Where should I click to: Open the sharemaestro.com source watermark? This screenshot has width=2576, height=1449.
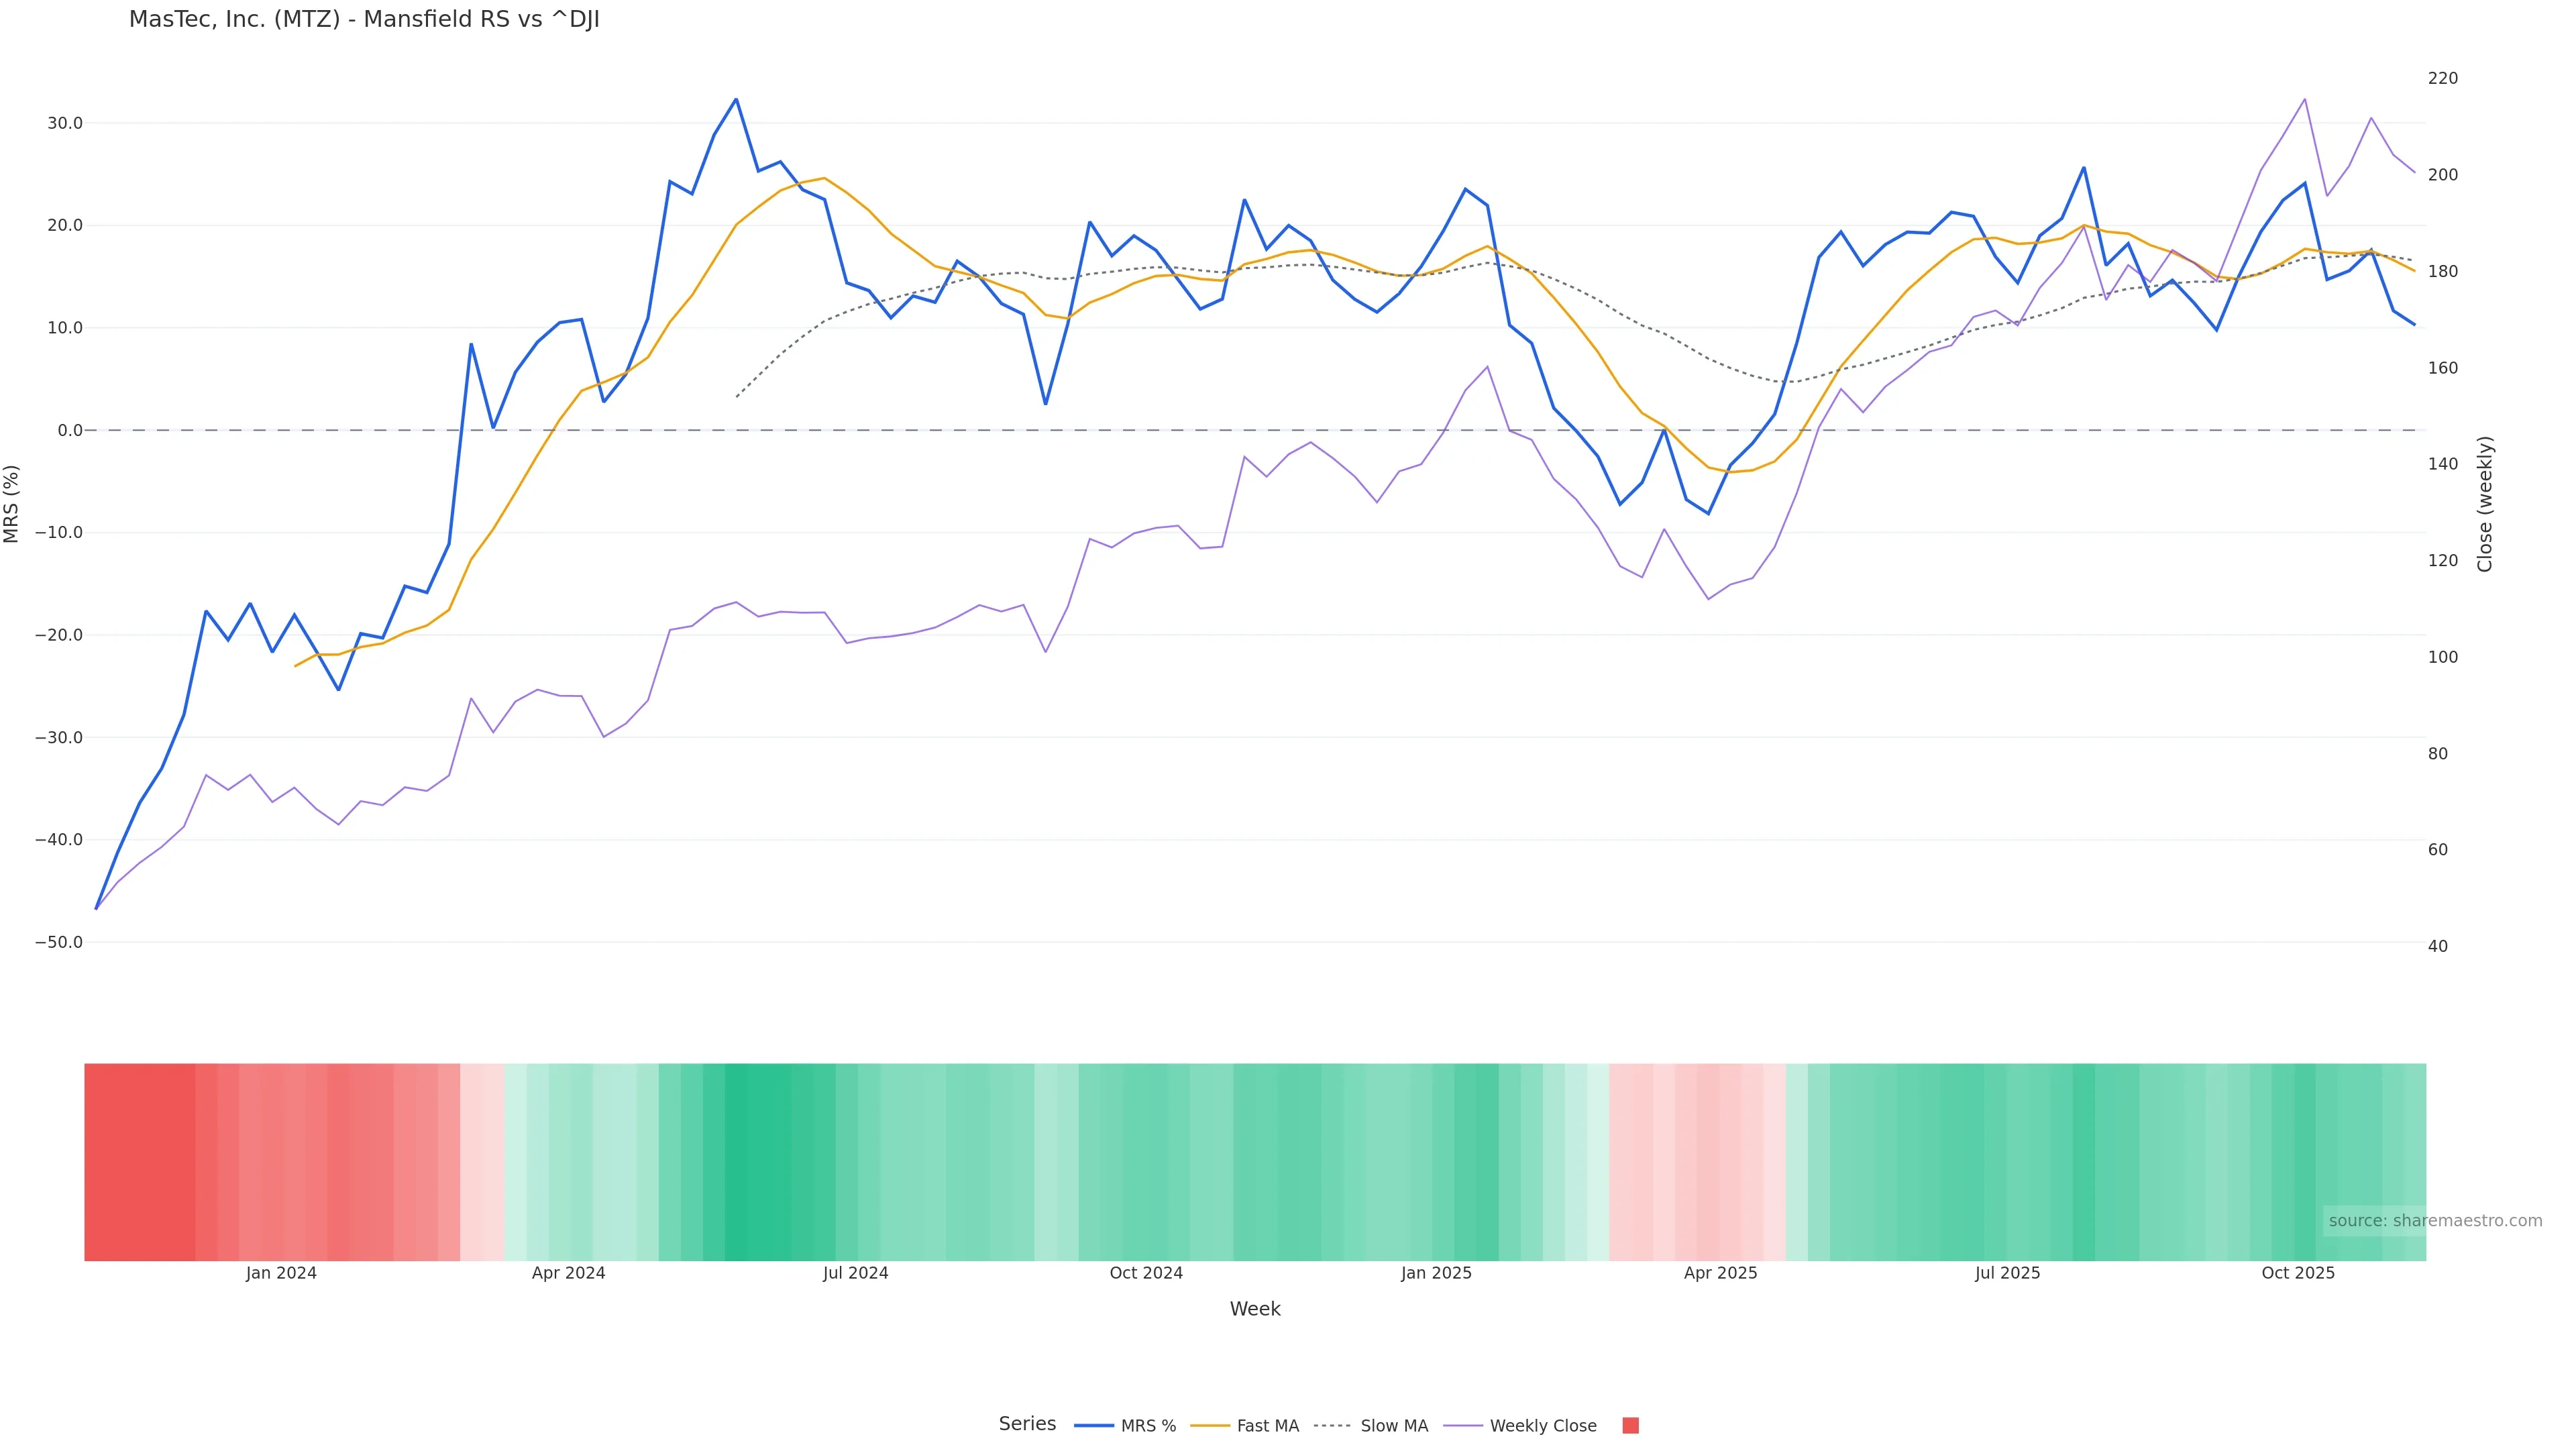click(2434, 1220)
